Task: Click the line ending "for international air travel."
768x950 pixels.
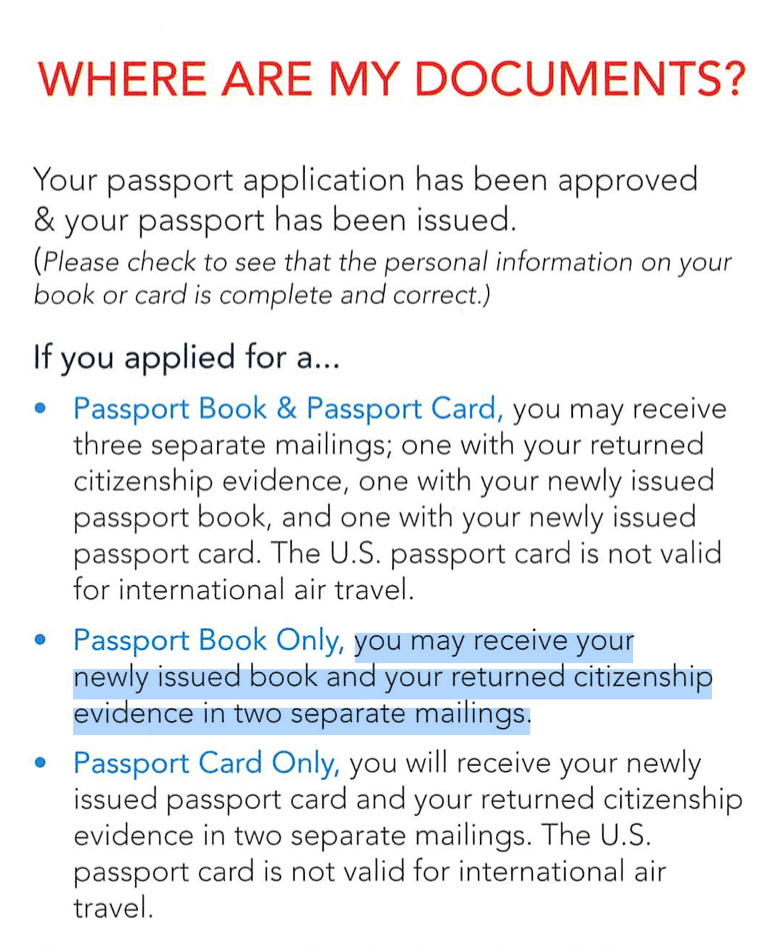Action: click(x=243, y=589)
